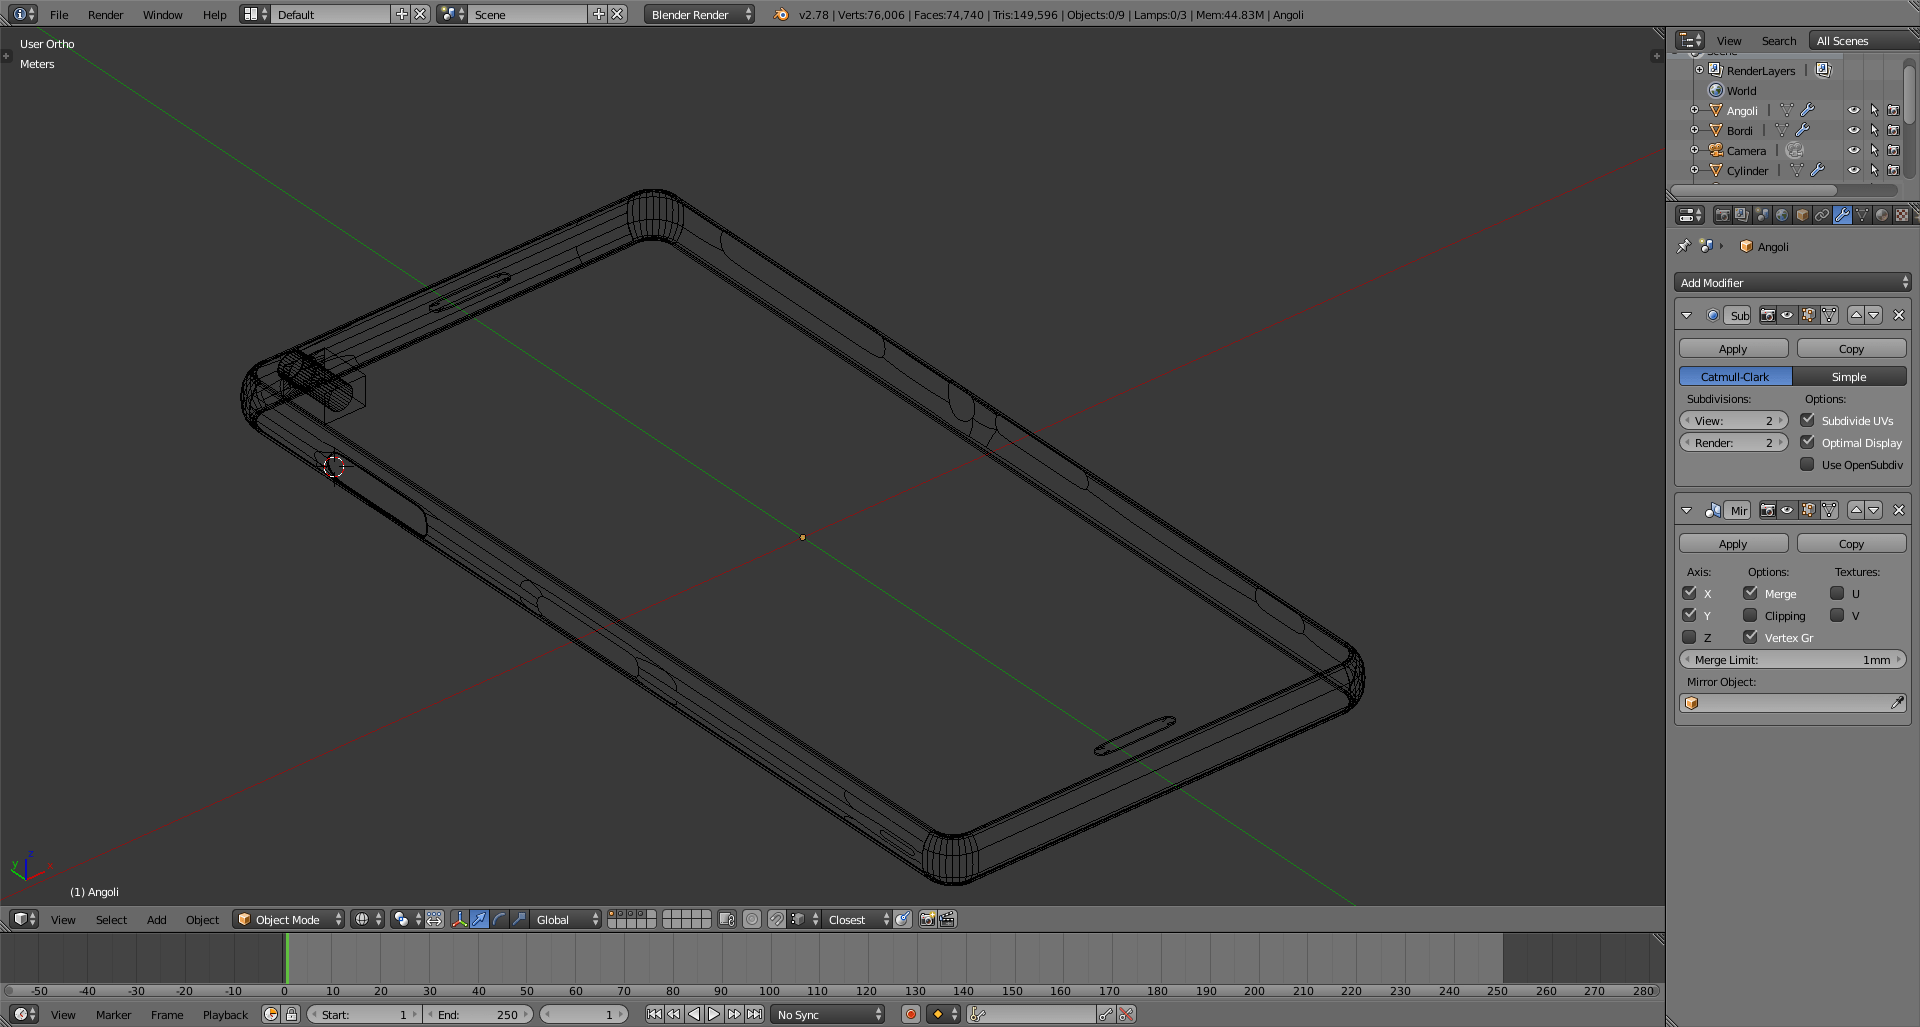
Task: Enable the Z mirror axis checkbox
Action: 1689,637
